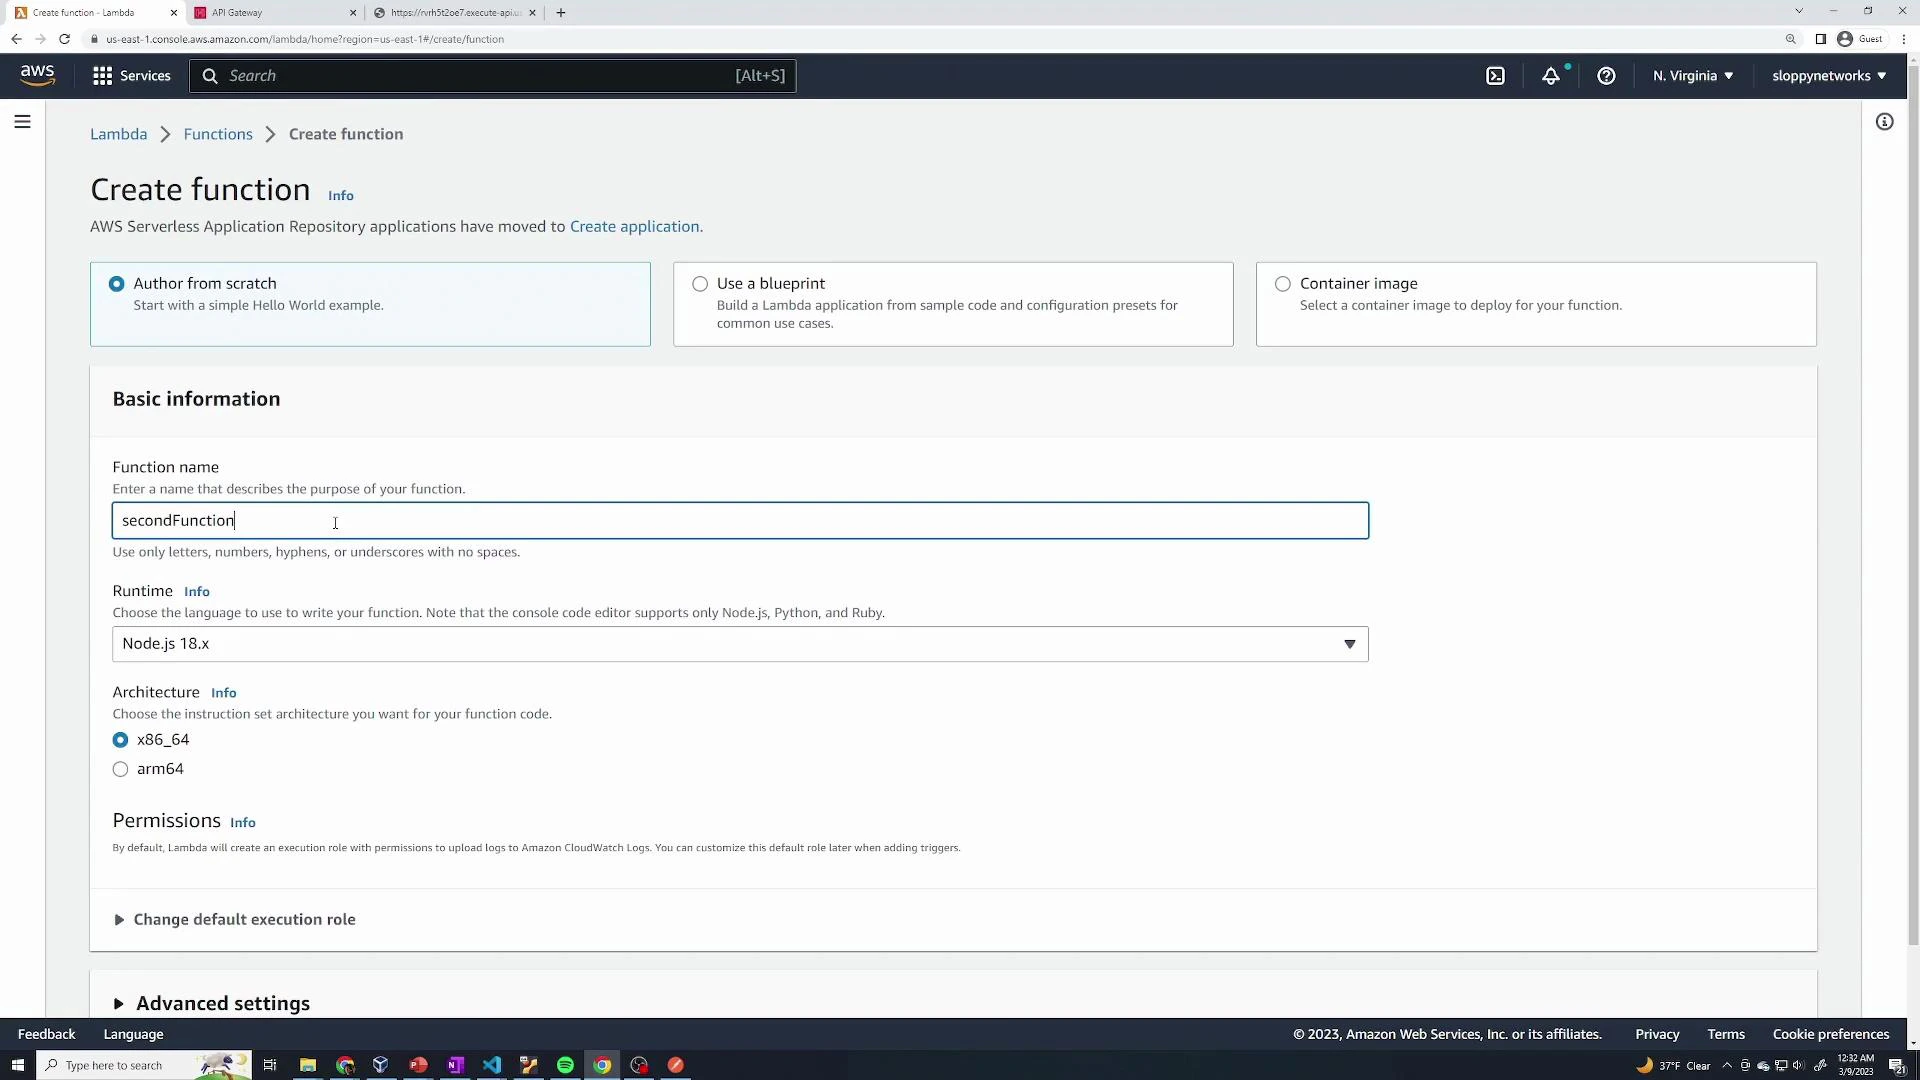Image resolution: width=1920 pixels, height=1080 pixels.
Task: Launch OBS Studio from the taskbar
Action: [639, 1064]
